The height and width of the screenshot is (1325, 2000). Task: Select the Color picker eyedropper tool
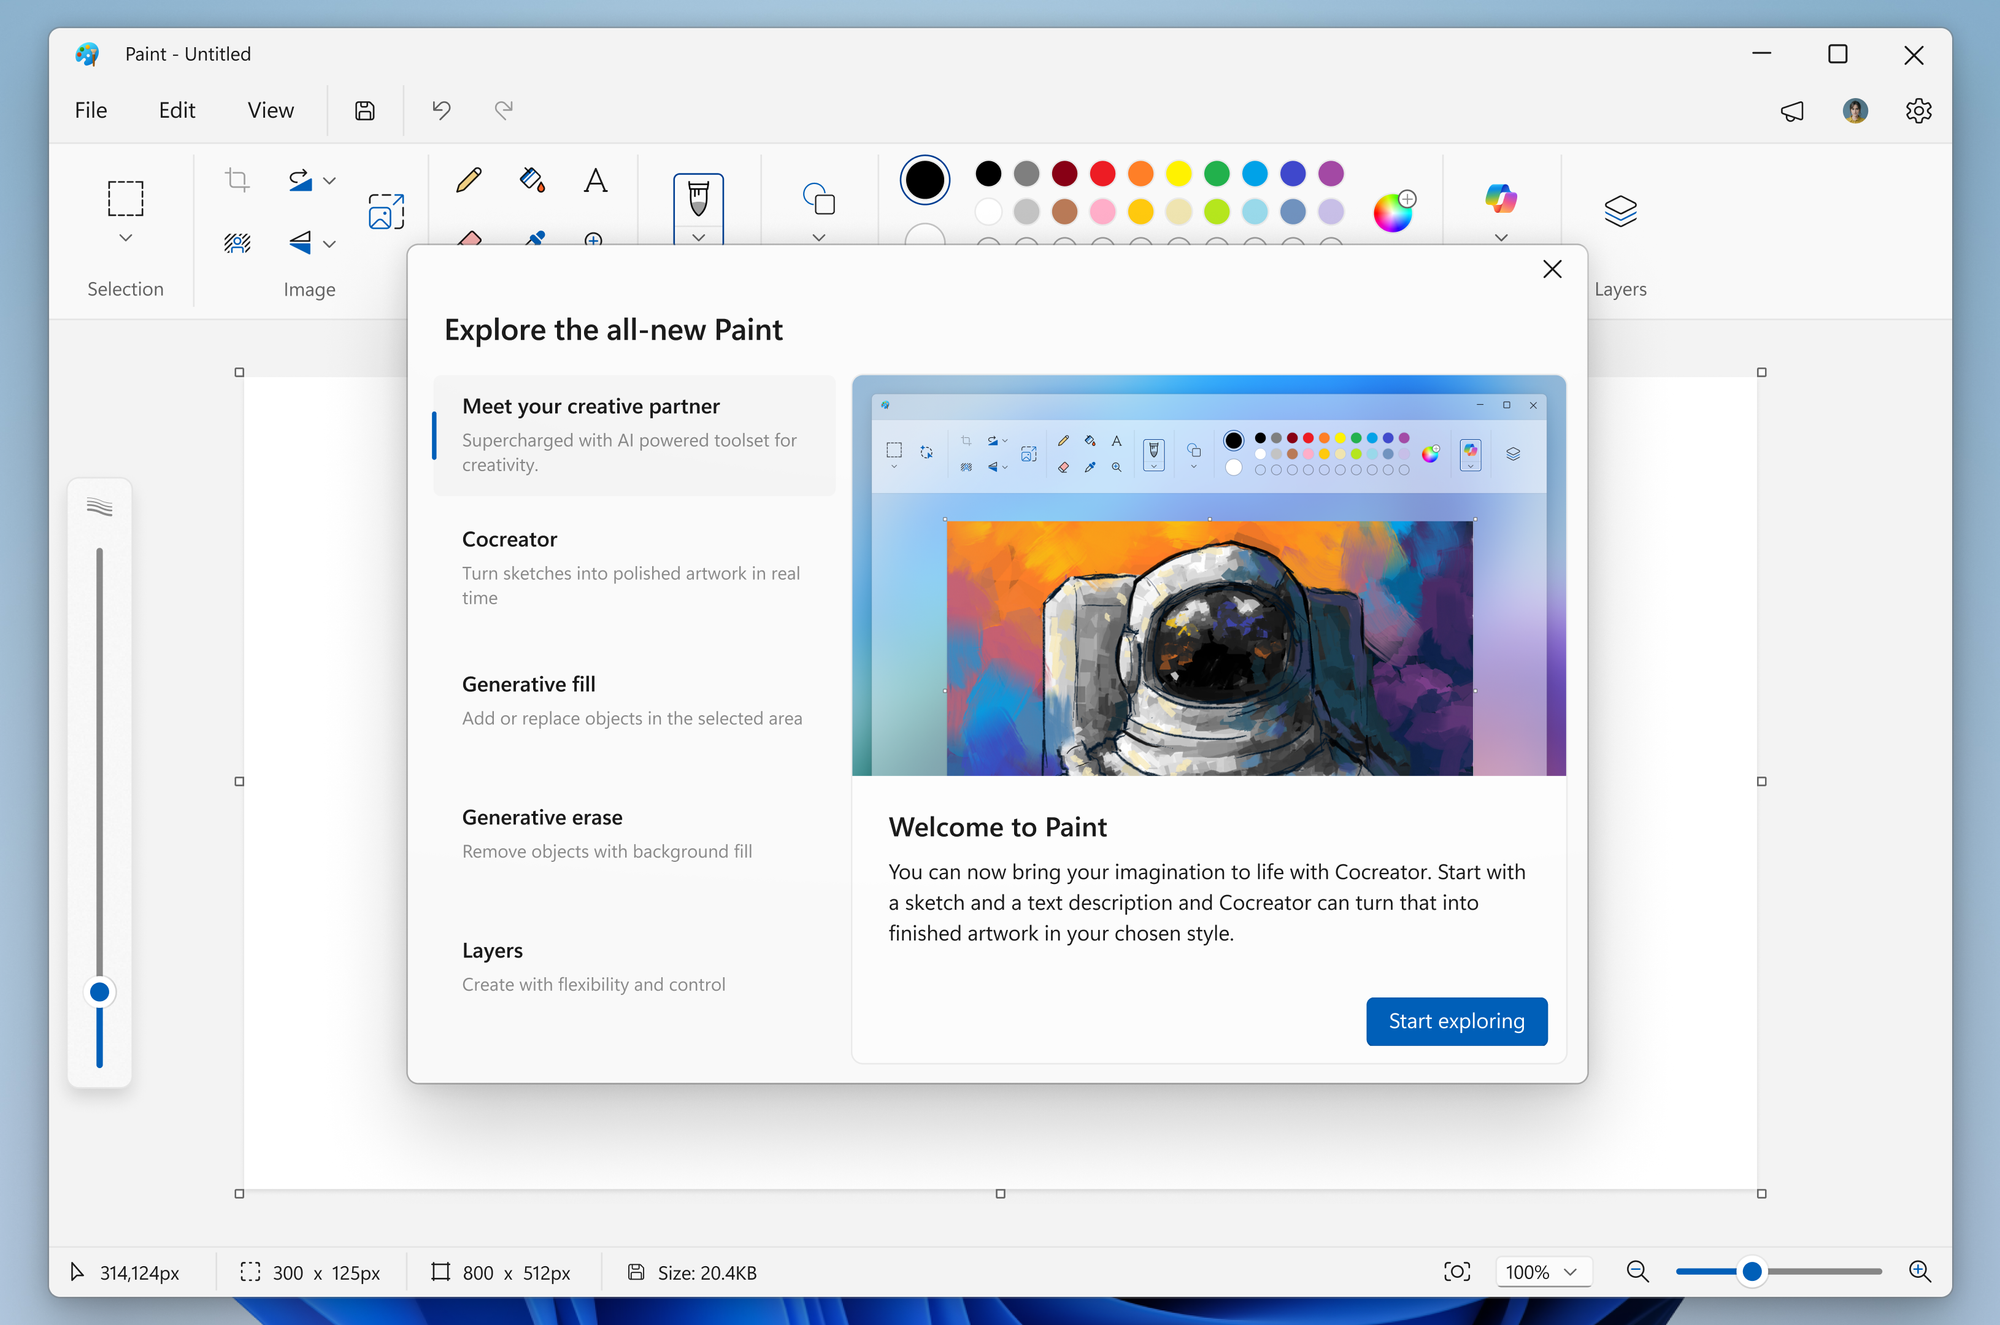pyautogui.click(x=533, y=240)
